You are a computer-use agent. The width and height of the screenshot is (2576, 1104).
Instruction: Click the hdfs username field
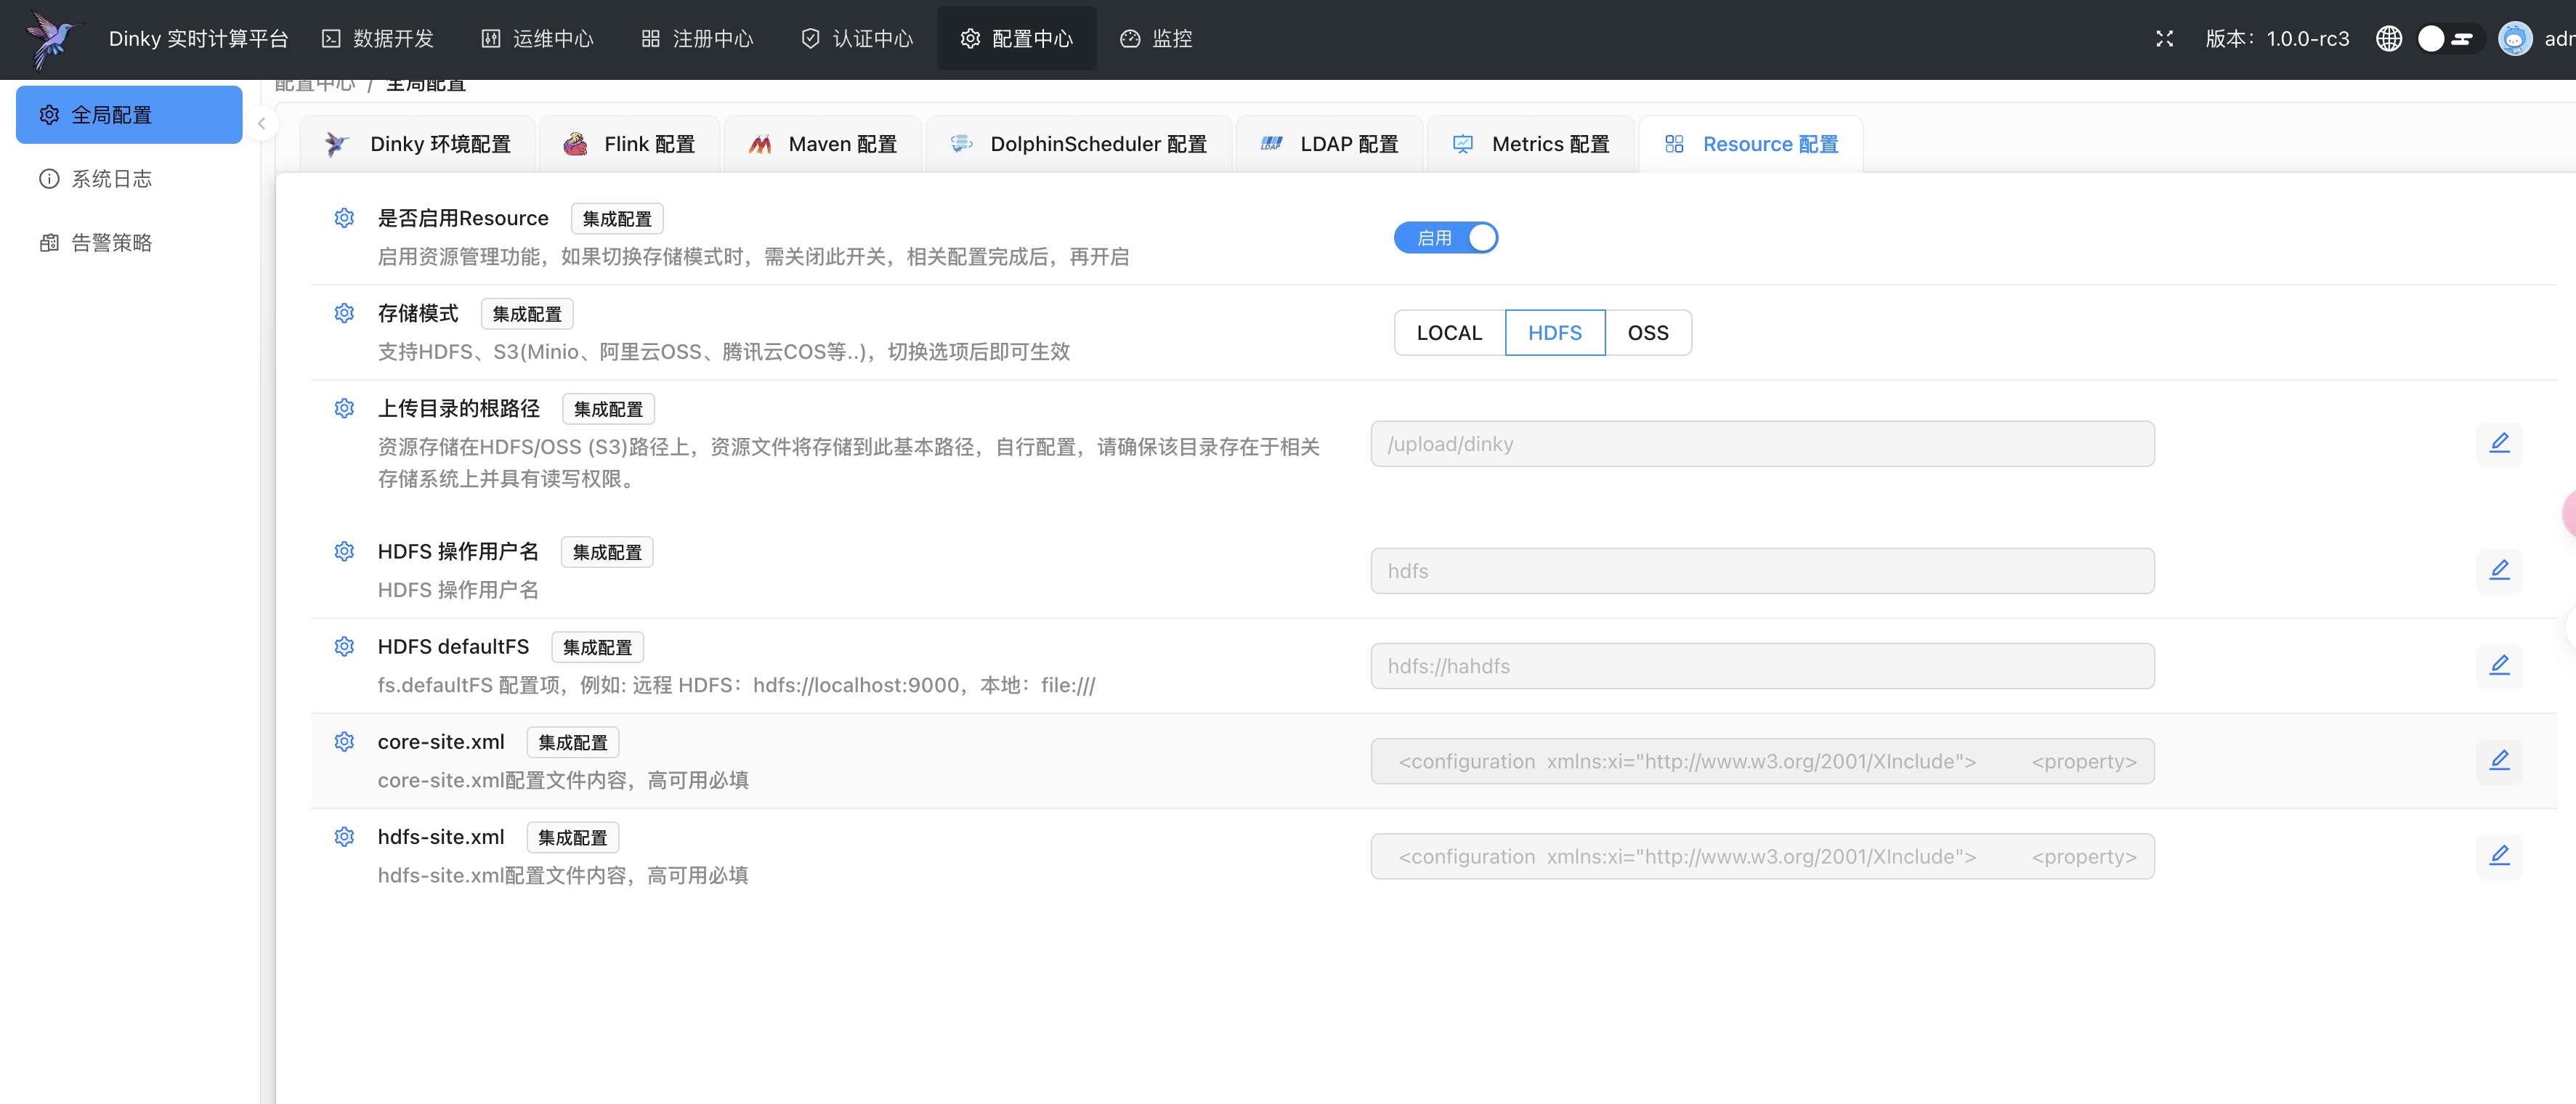pyautogui.click(x=1762, y=571)
